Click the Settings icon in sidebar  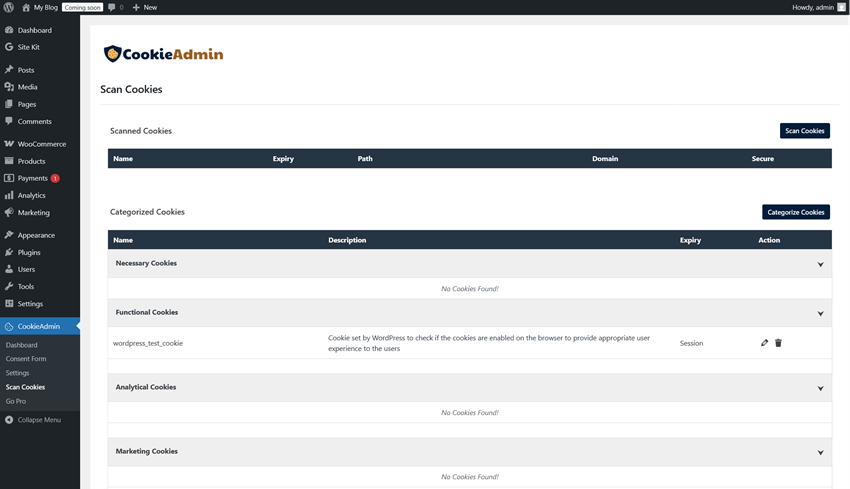point(9,304)
